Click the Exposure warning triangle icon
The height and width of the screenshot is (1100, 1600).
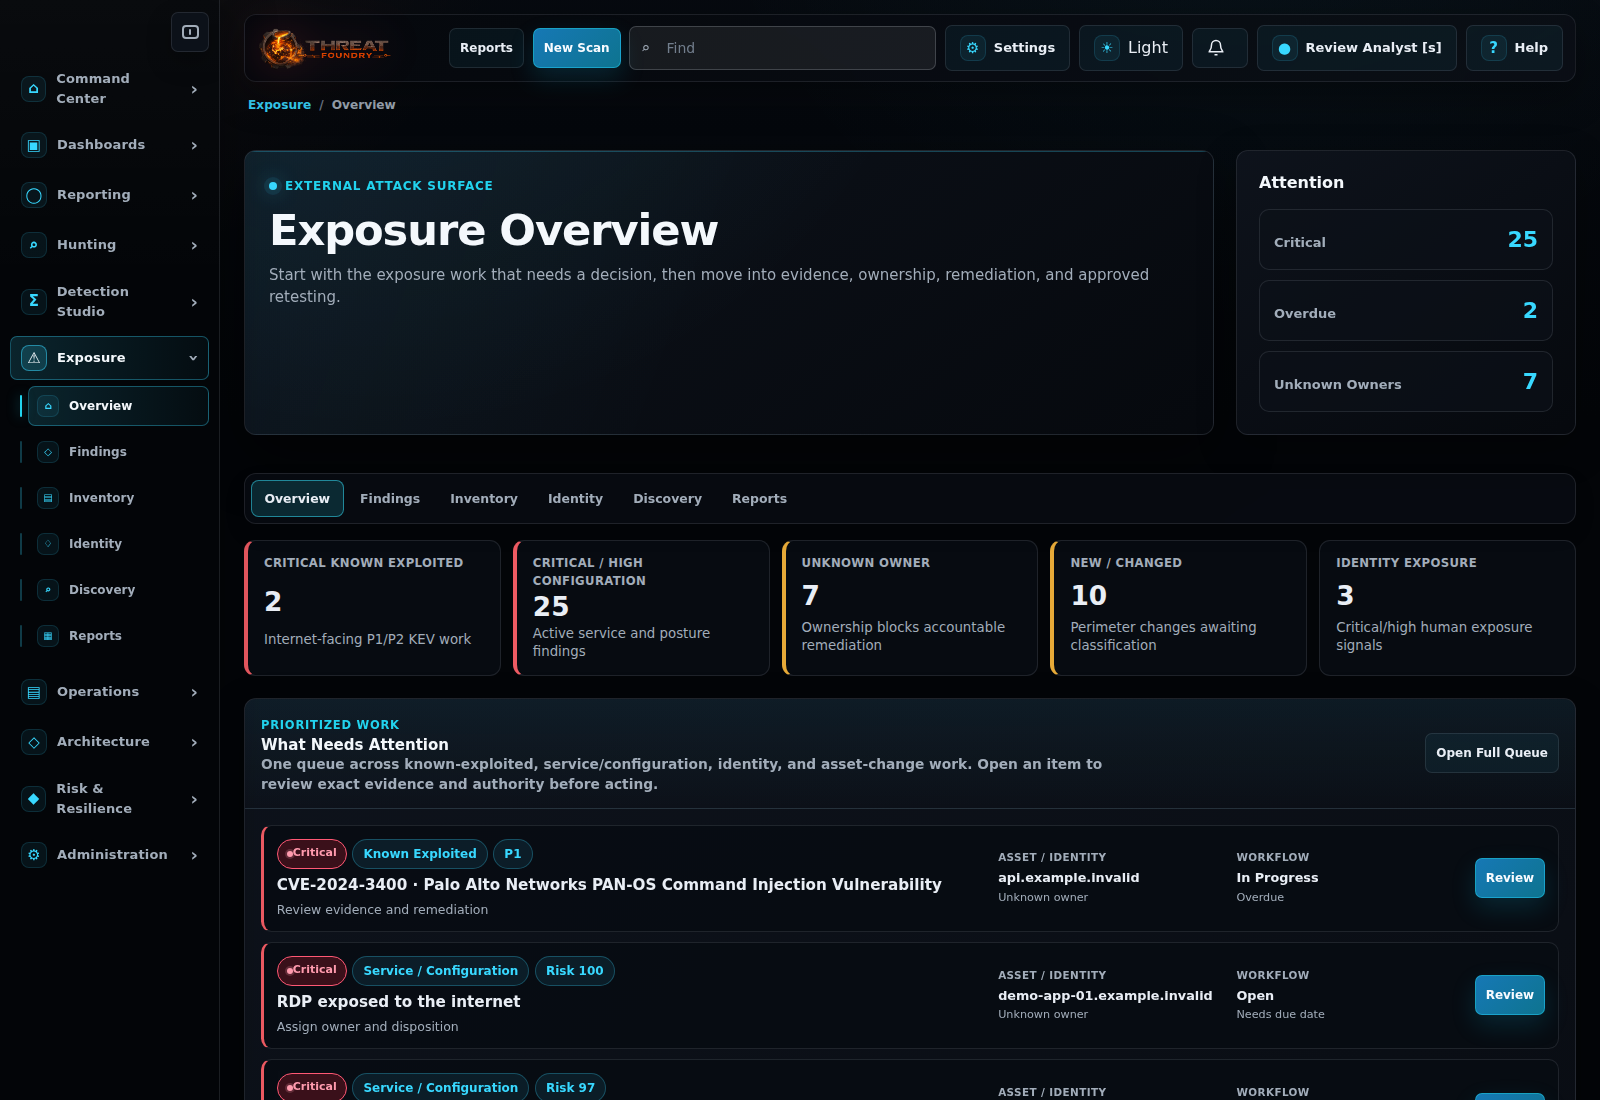[34, 358]
